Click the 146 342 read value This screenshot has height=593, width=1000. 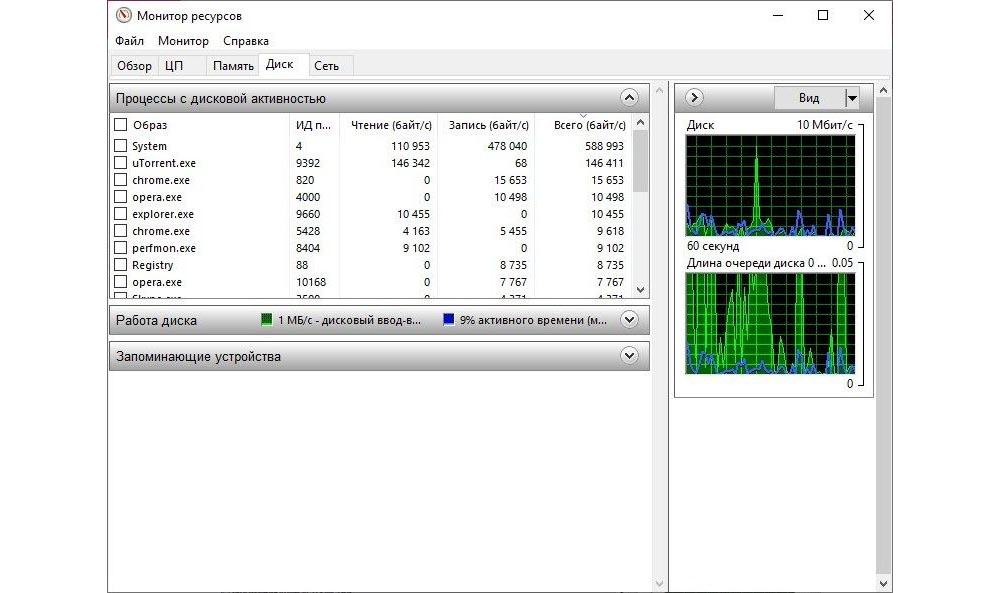click(410, 163)
